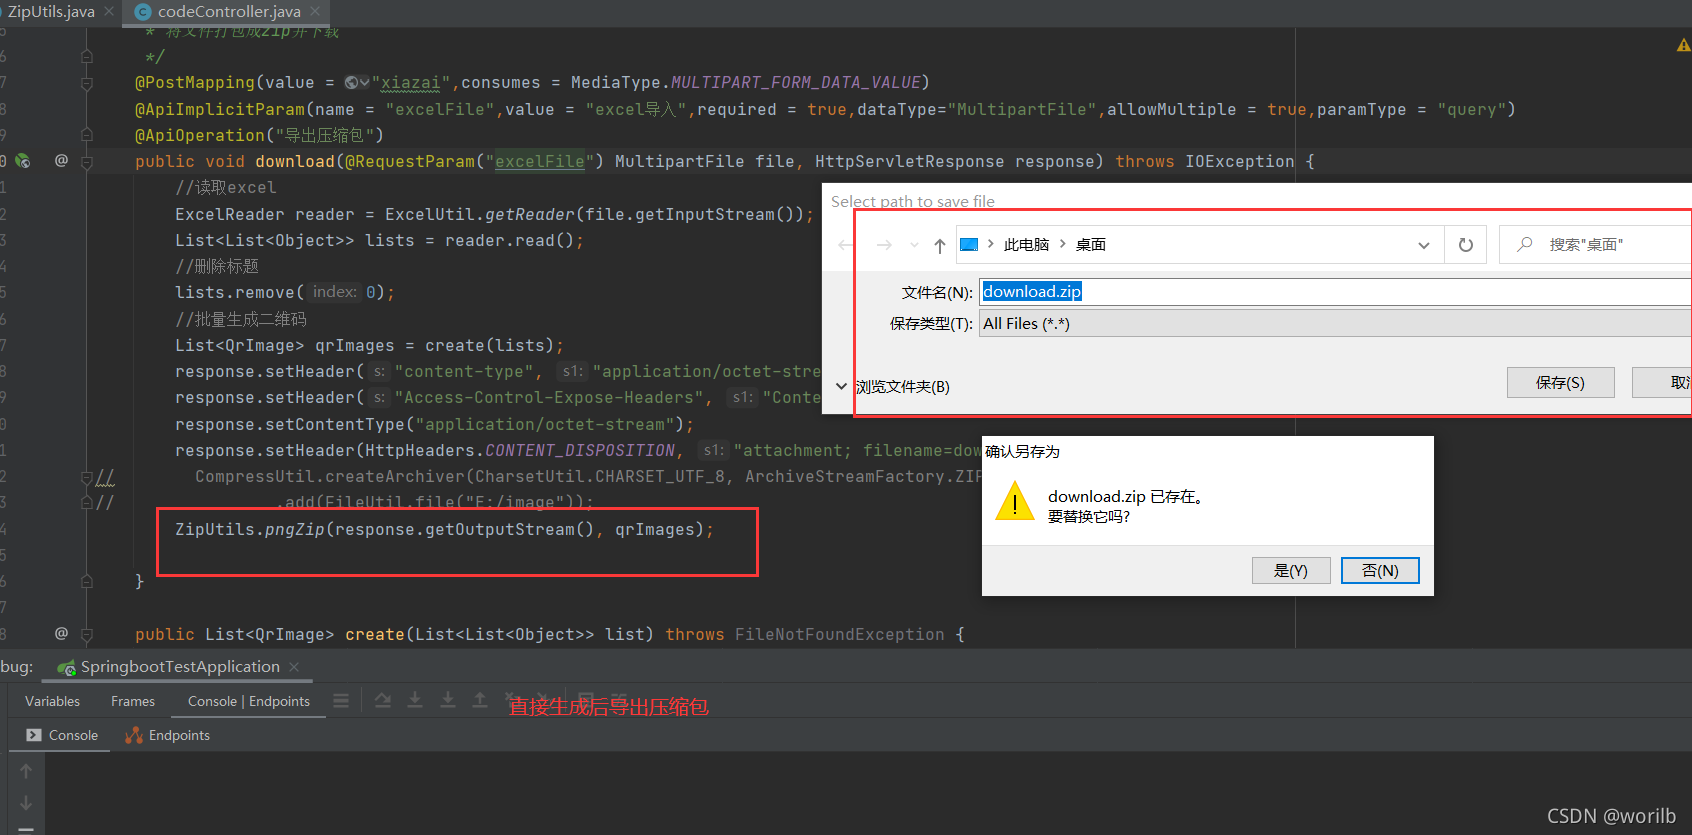Screen dimensions: 1692x835
Task: Click the download method name
Action: click(x=295, y=161)
